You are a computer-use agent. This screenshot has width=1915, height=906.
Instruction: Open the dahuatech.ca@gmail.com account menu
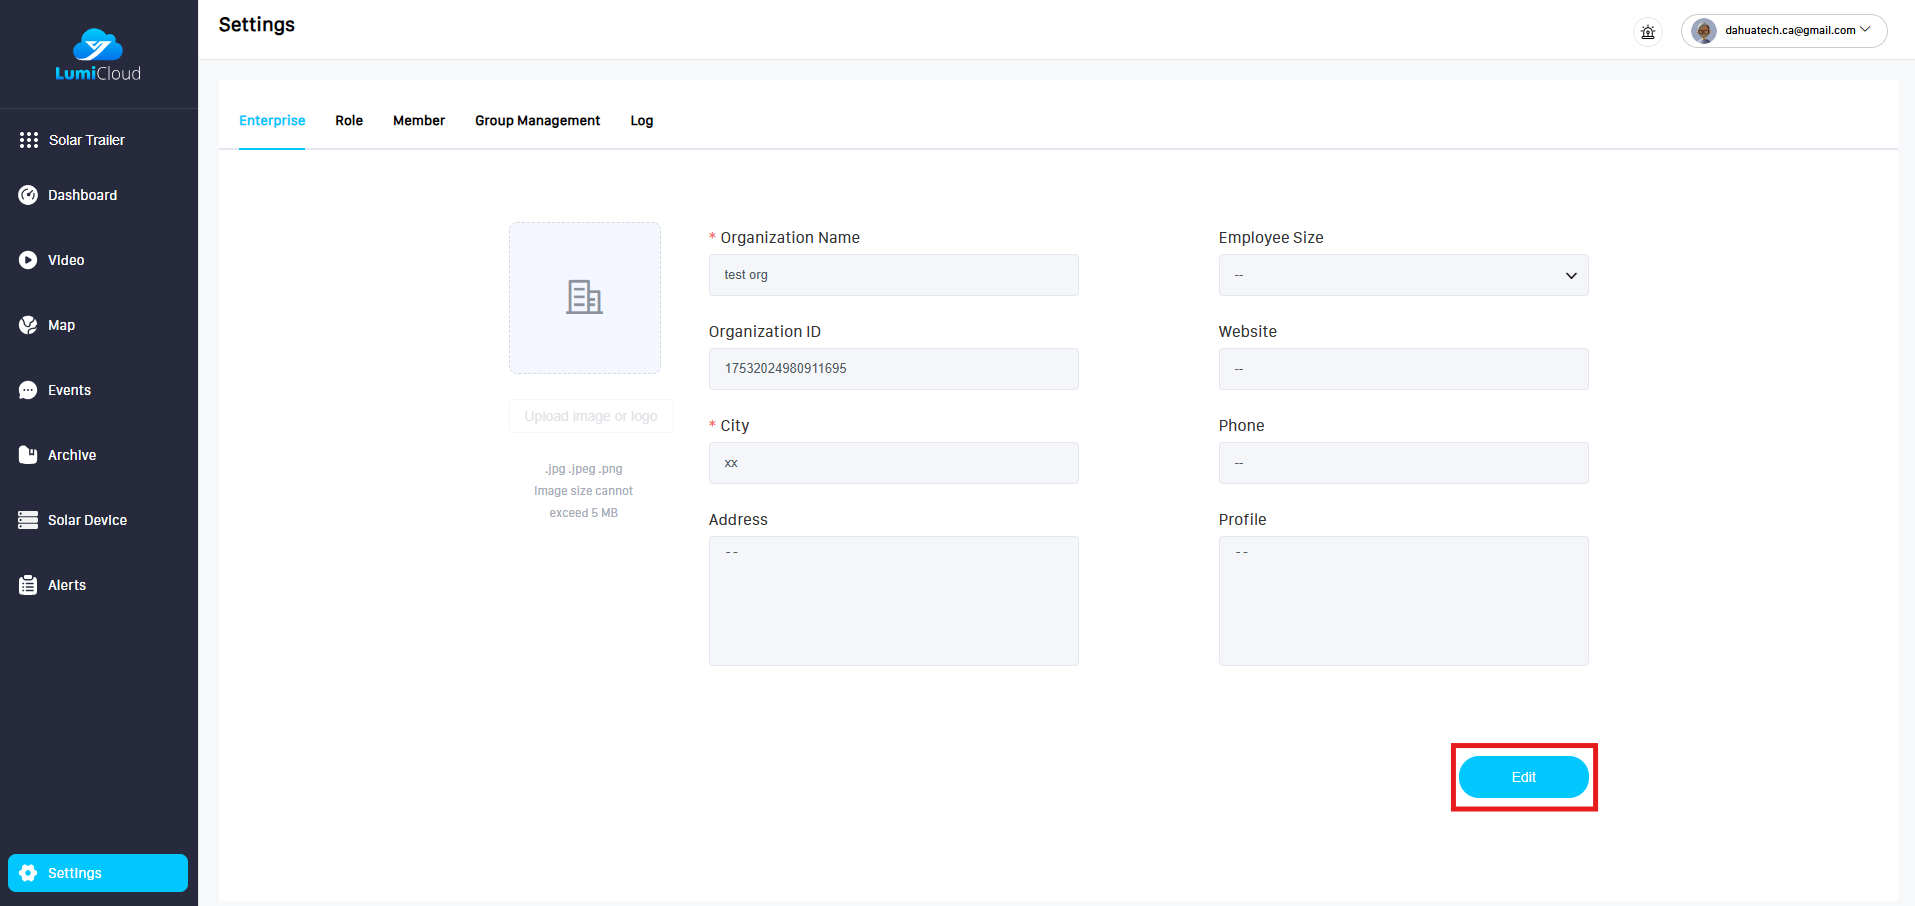1784,31
